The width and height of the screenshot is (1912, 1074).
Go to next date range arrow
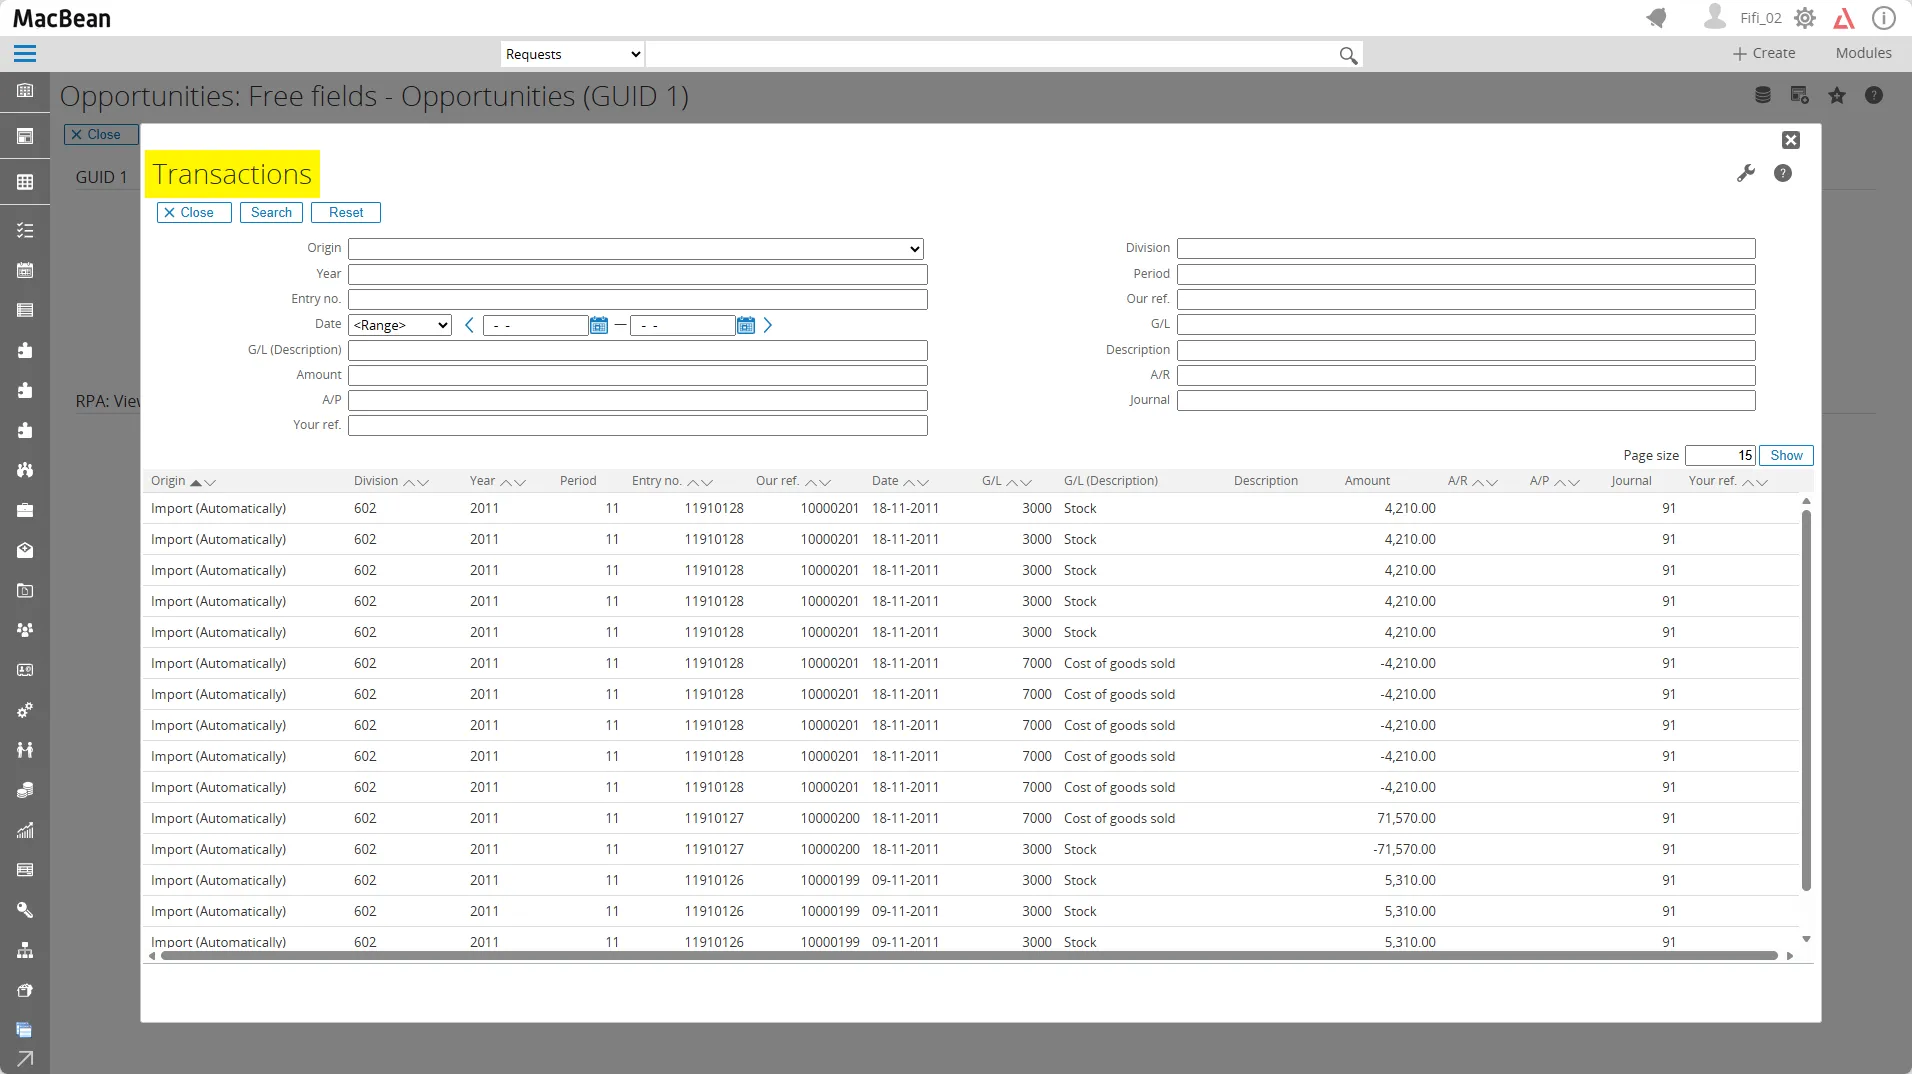point(767,325)
